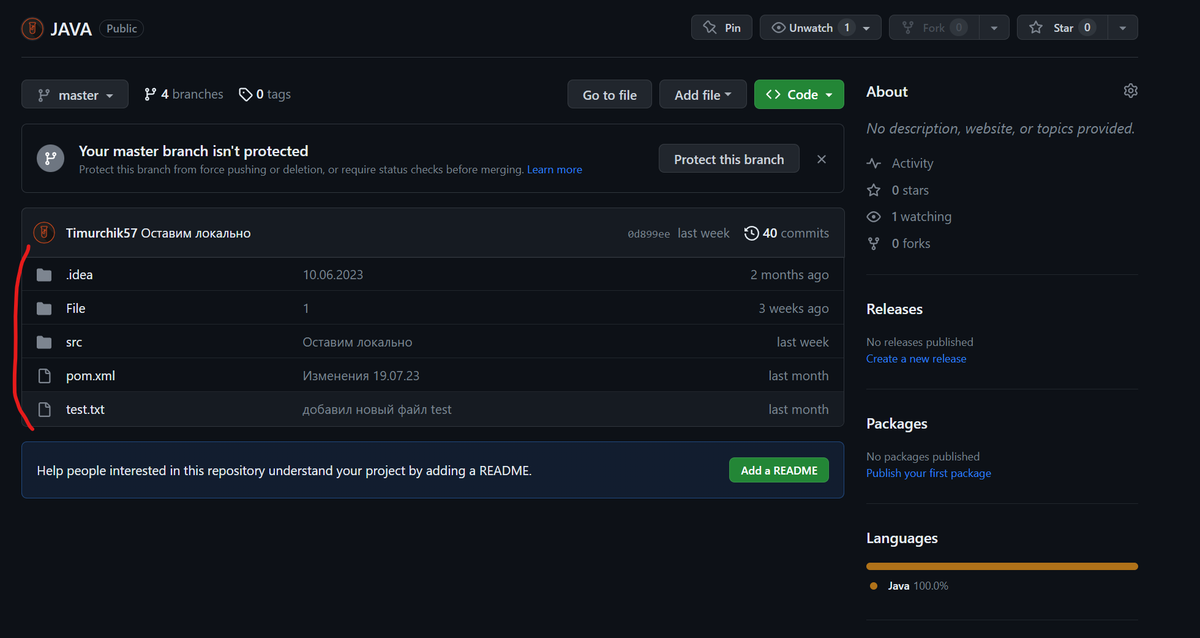Open the 40 commits history
The width and height of the screenshot is (1200, 638).
(787, 233)
